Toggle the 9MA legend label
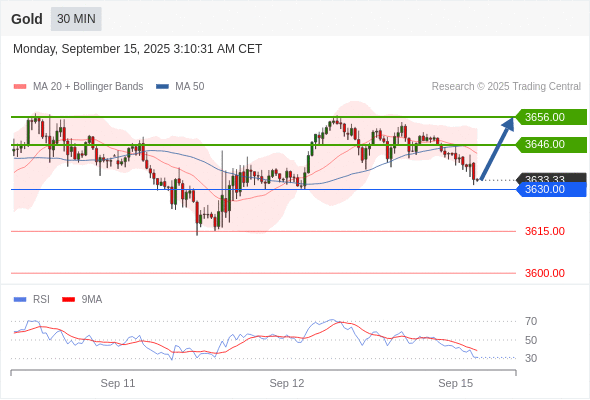The image size is (590, 400). [92, 300]
